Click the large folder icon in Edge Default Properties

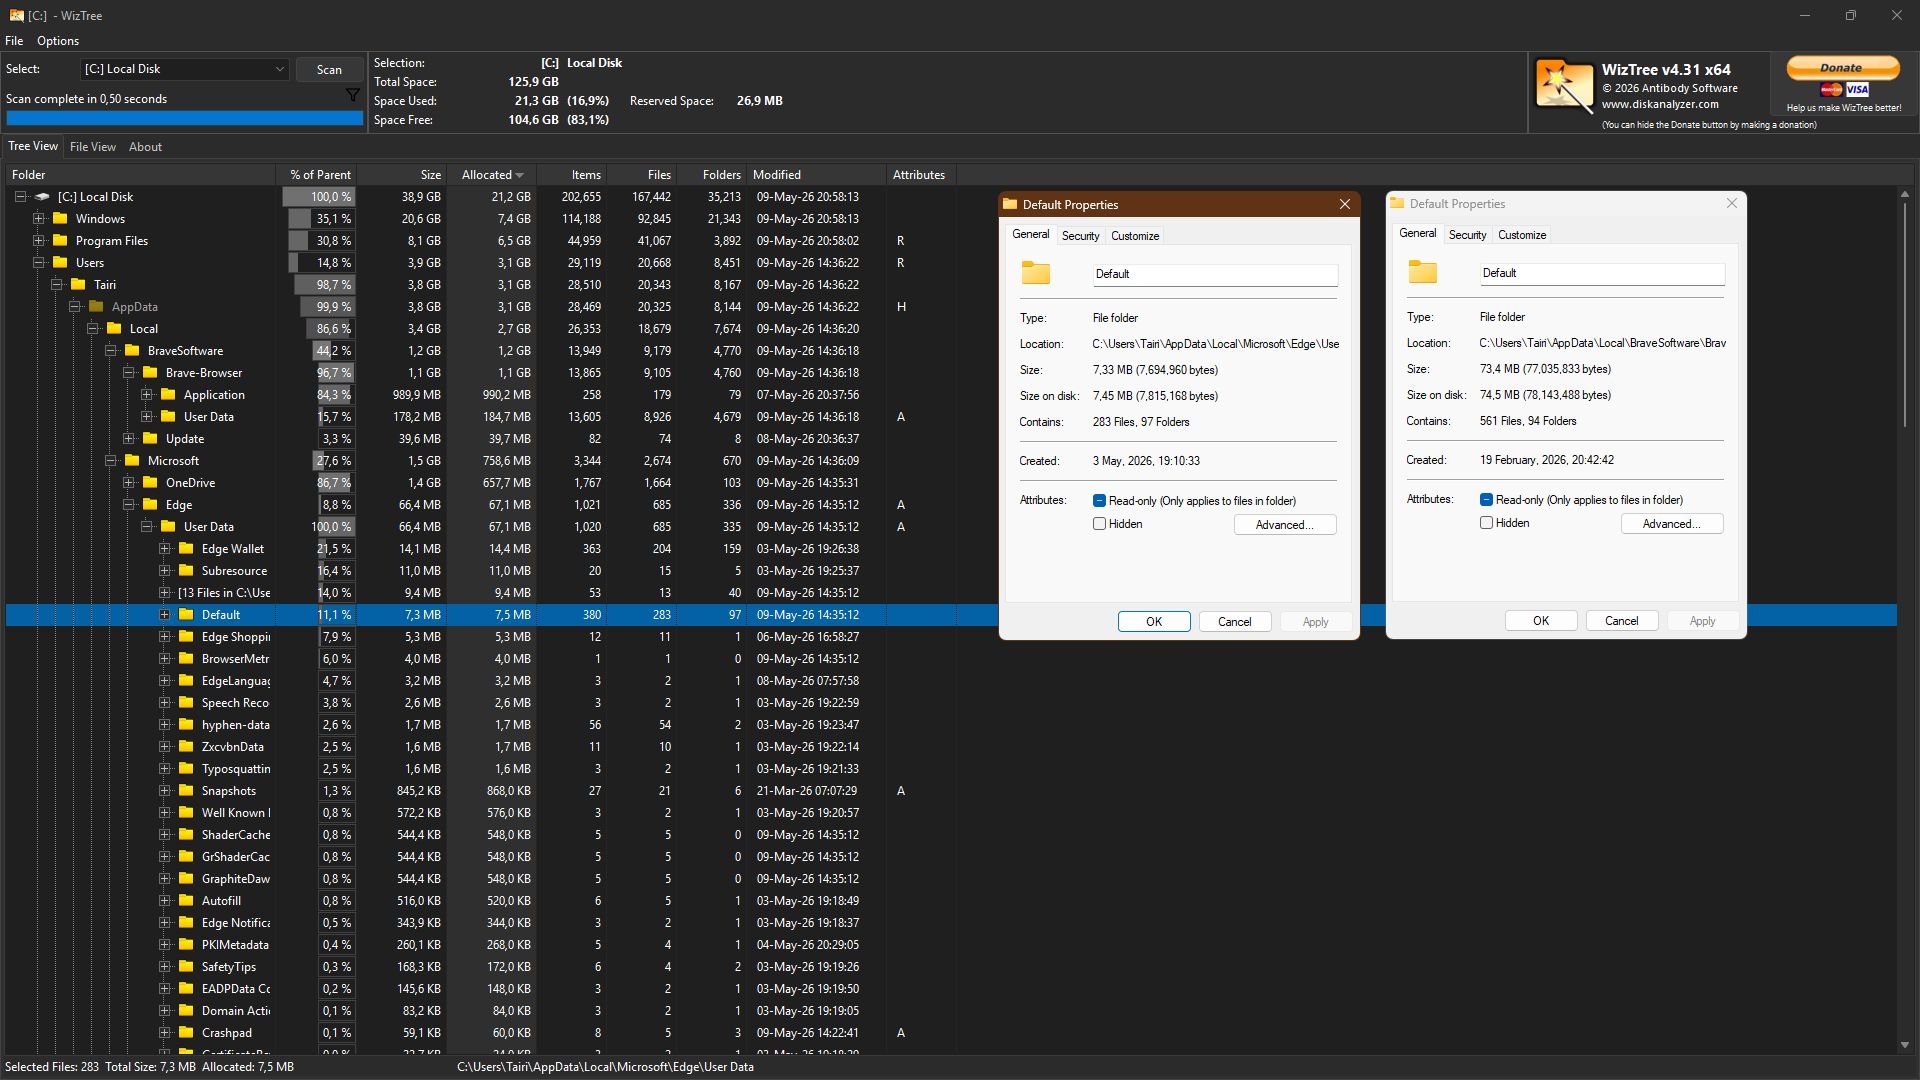click(1036, 273)
